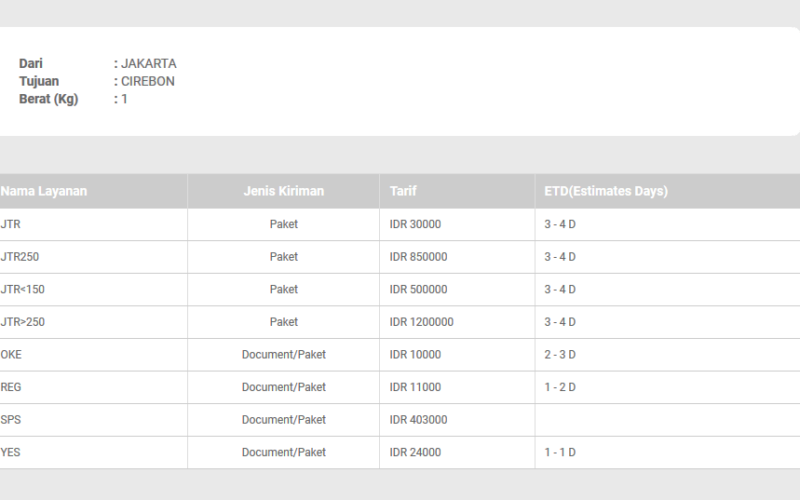Click the Jenis Kiriman column header

pyautogui.click(x=284, y=191)
